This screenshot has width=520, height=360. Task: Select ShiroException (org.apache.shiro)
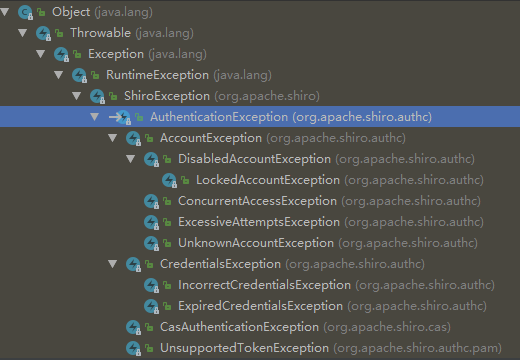click(222, 96)
